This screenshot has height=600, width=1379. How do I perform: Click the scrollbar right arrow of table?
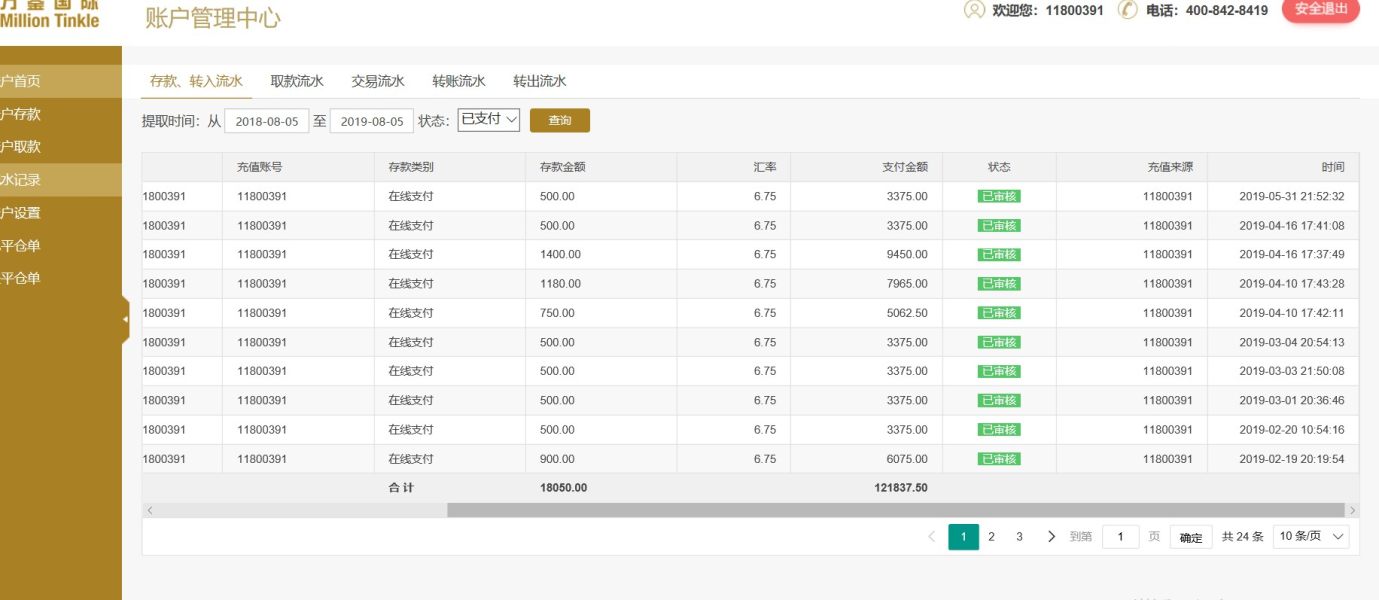coord(1351,510)
